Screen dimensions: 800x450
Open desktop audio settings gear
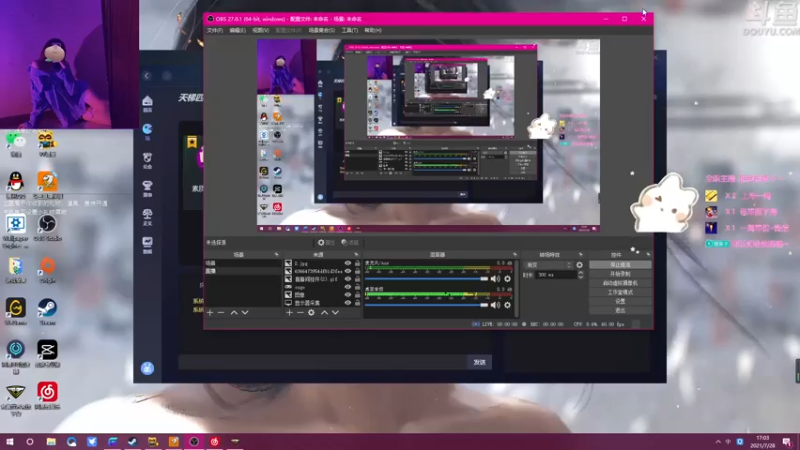click(x=507, y=305)
